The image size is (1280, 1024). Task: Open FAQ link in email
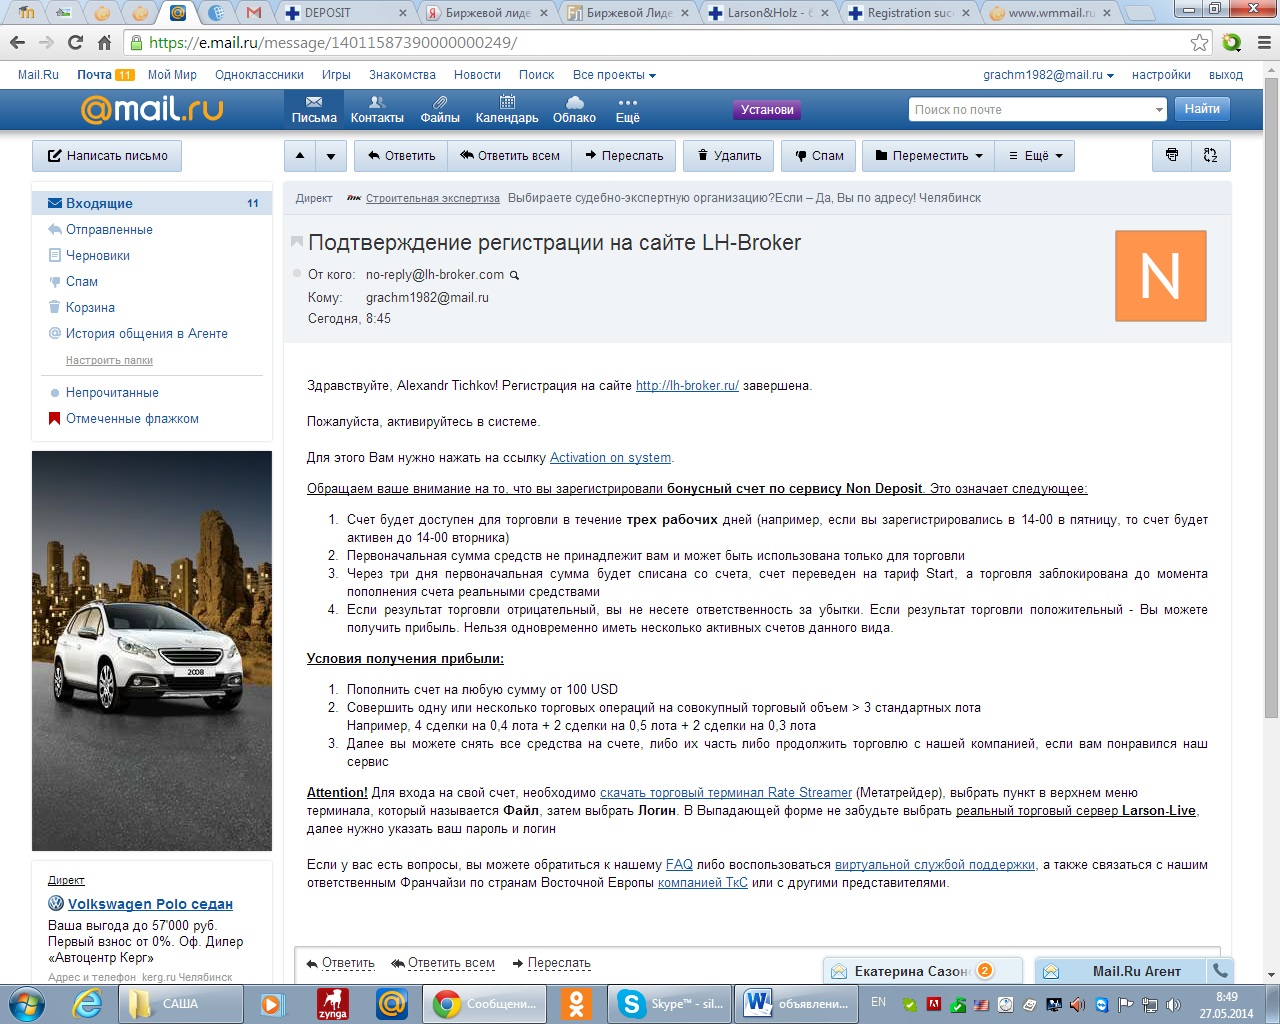point(679,864)
